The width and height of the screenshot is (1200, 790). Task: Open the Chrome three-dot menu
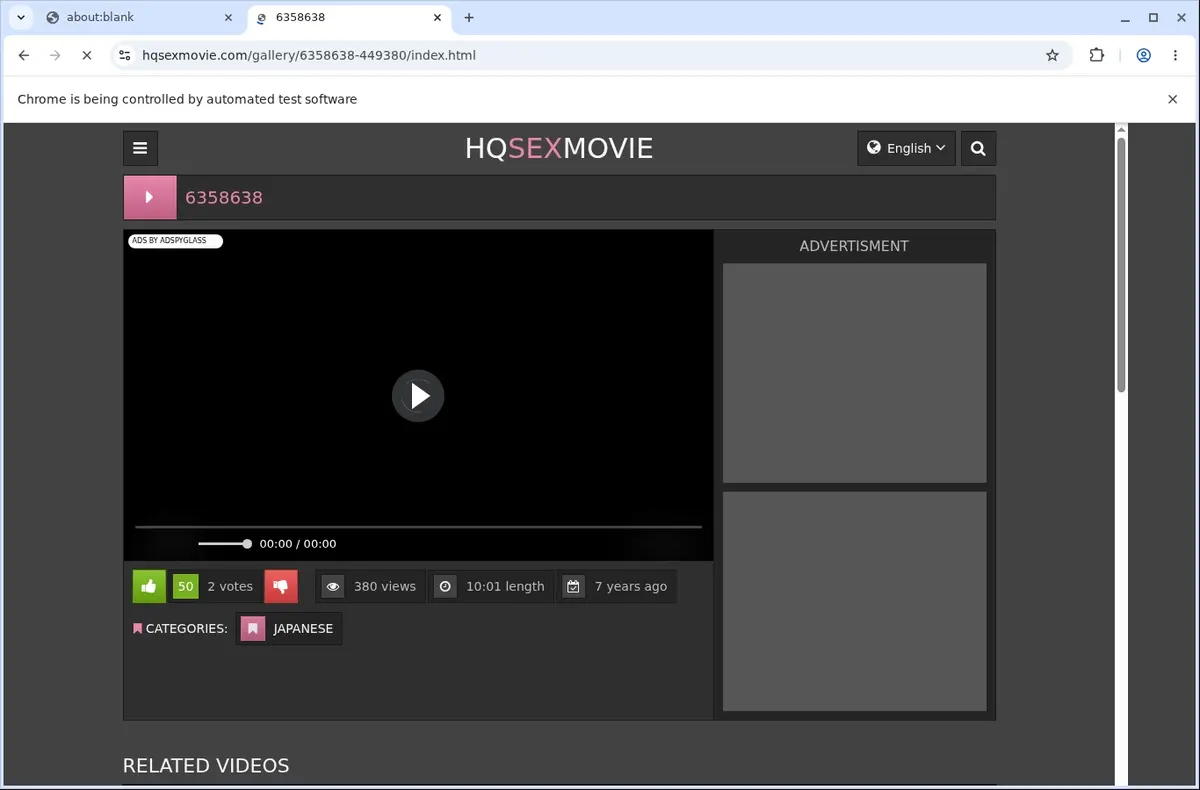(x=1175, y=55)
